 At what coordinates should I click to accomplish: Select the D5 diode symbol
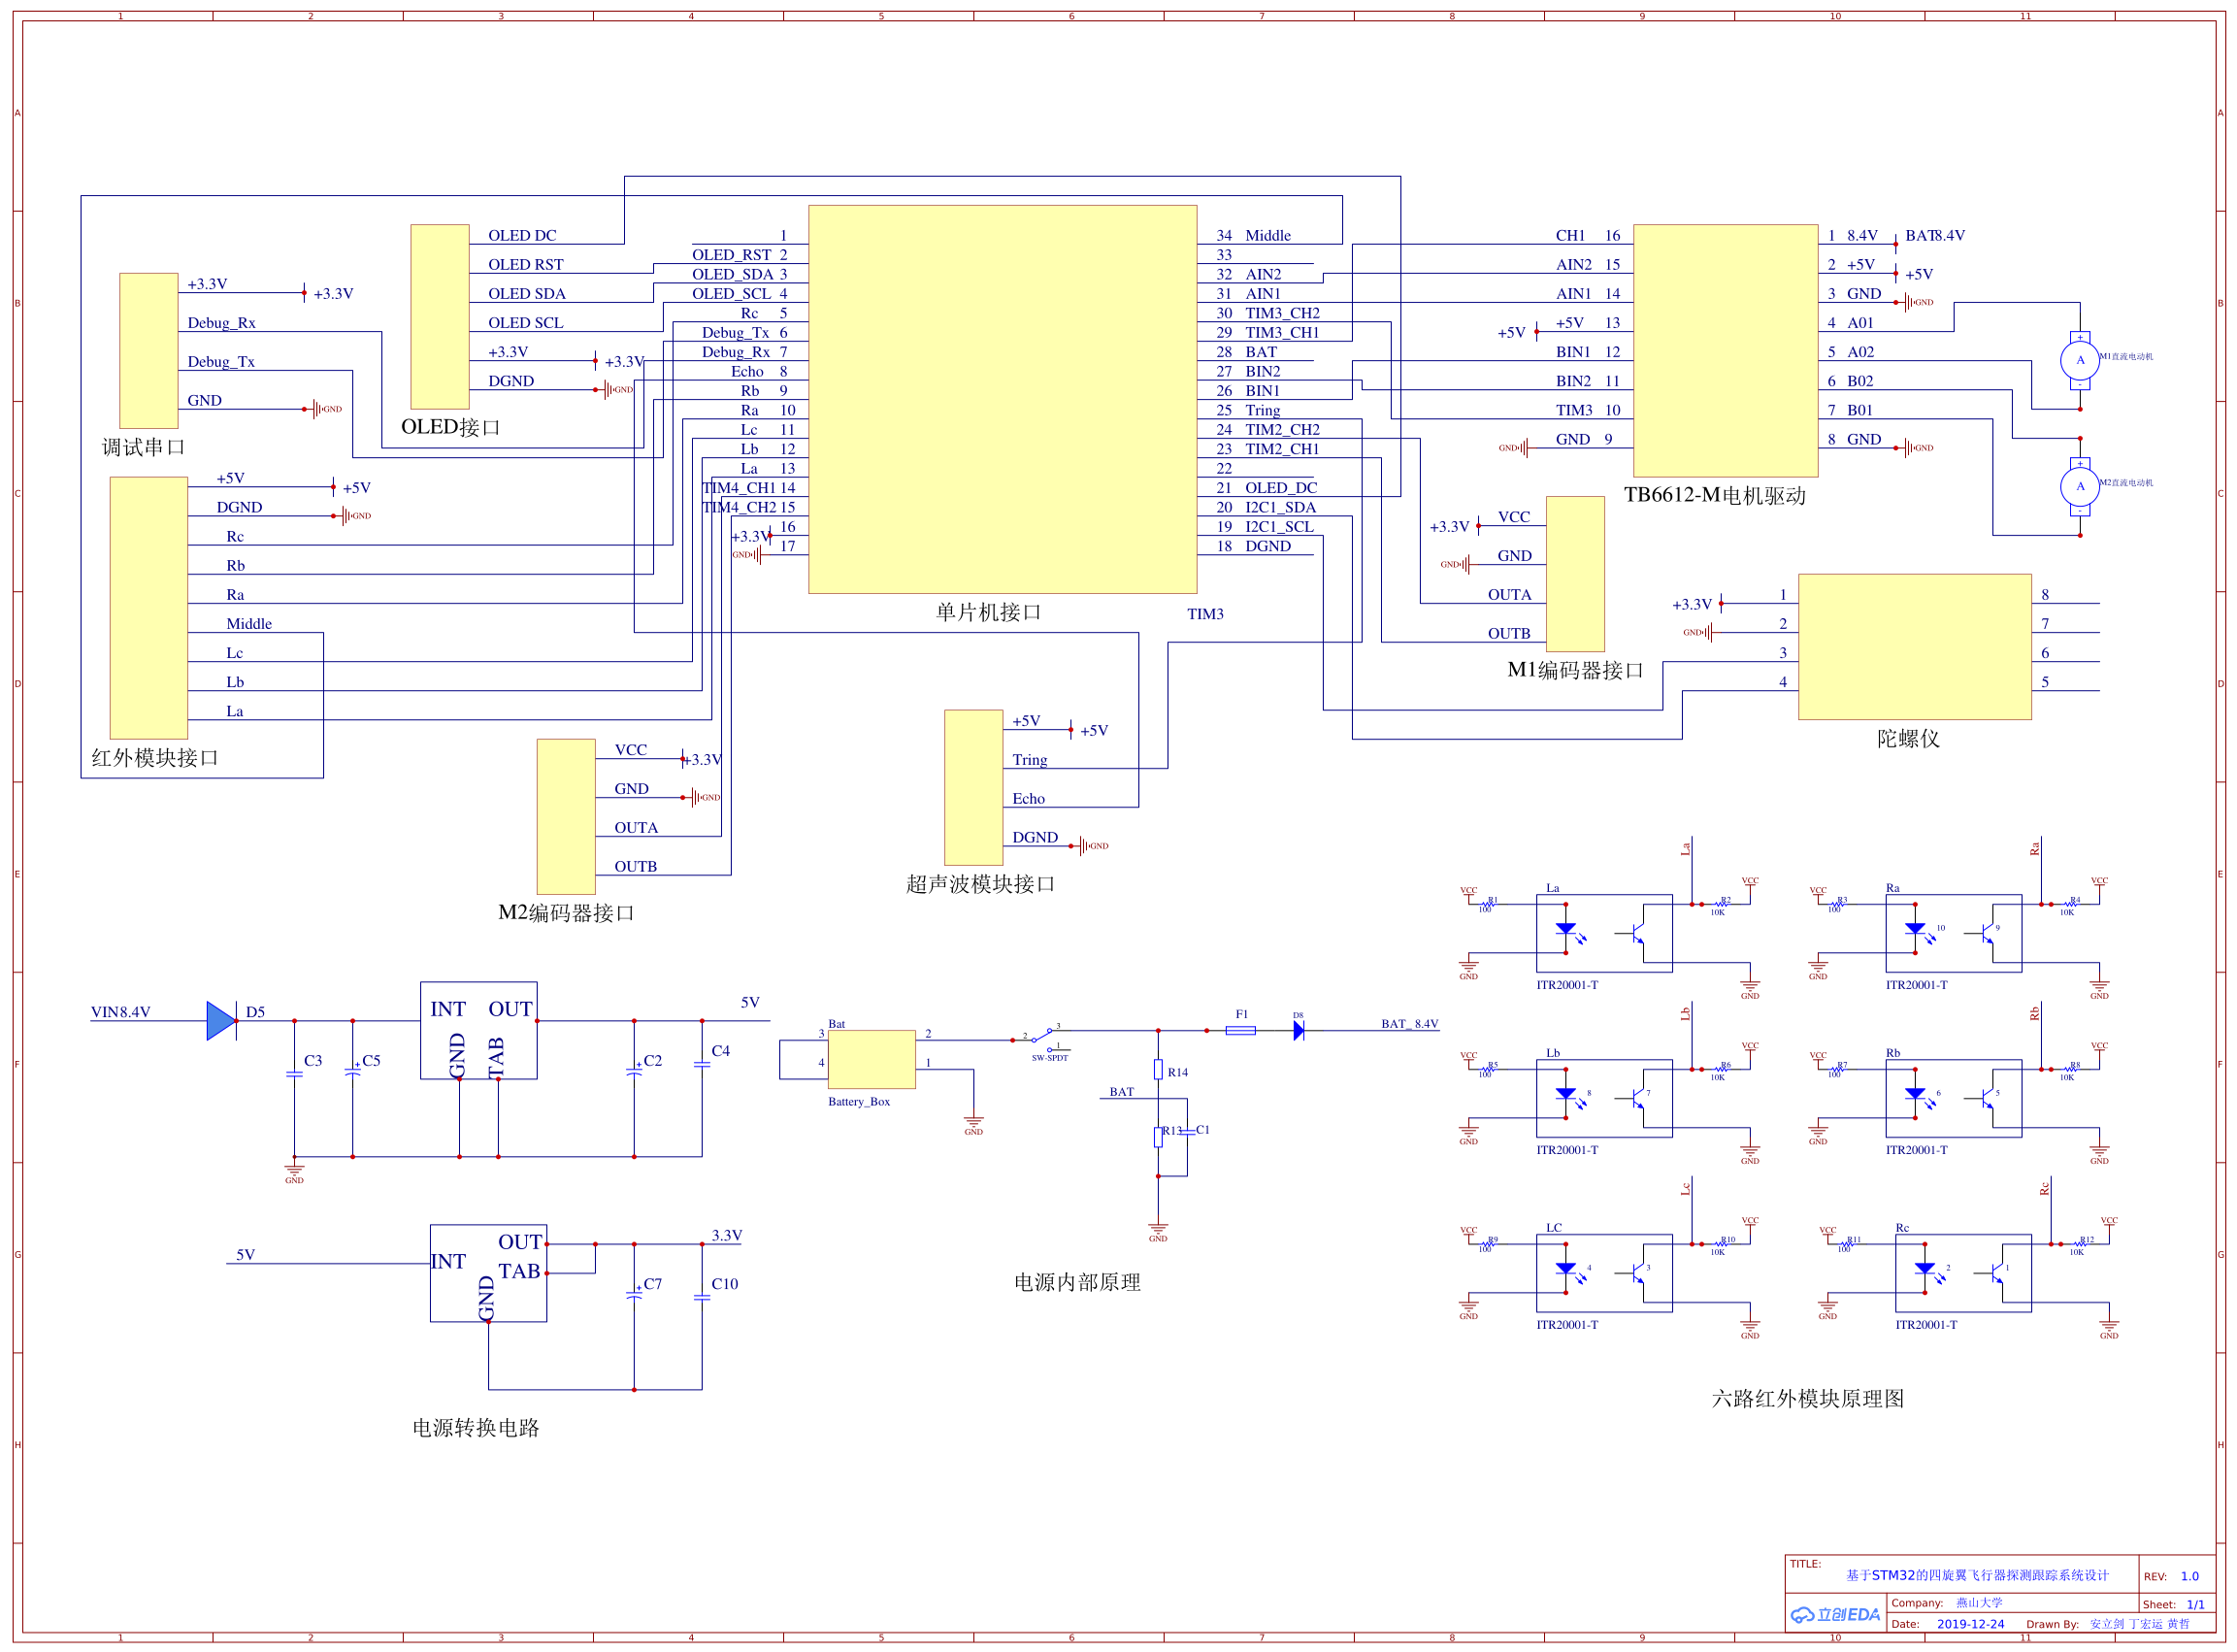click(221, 1020)
